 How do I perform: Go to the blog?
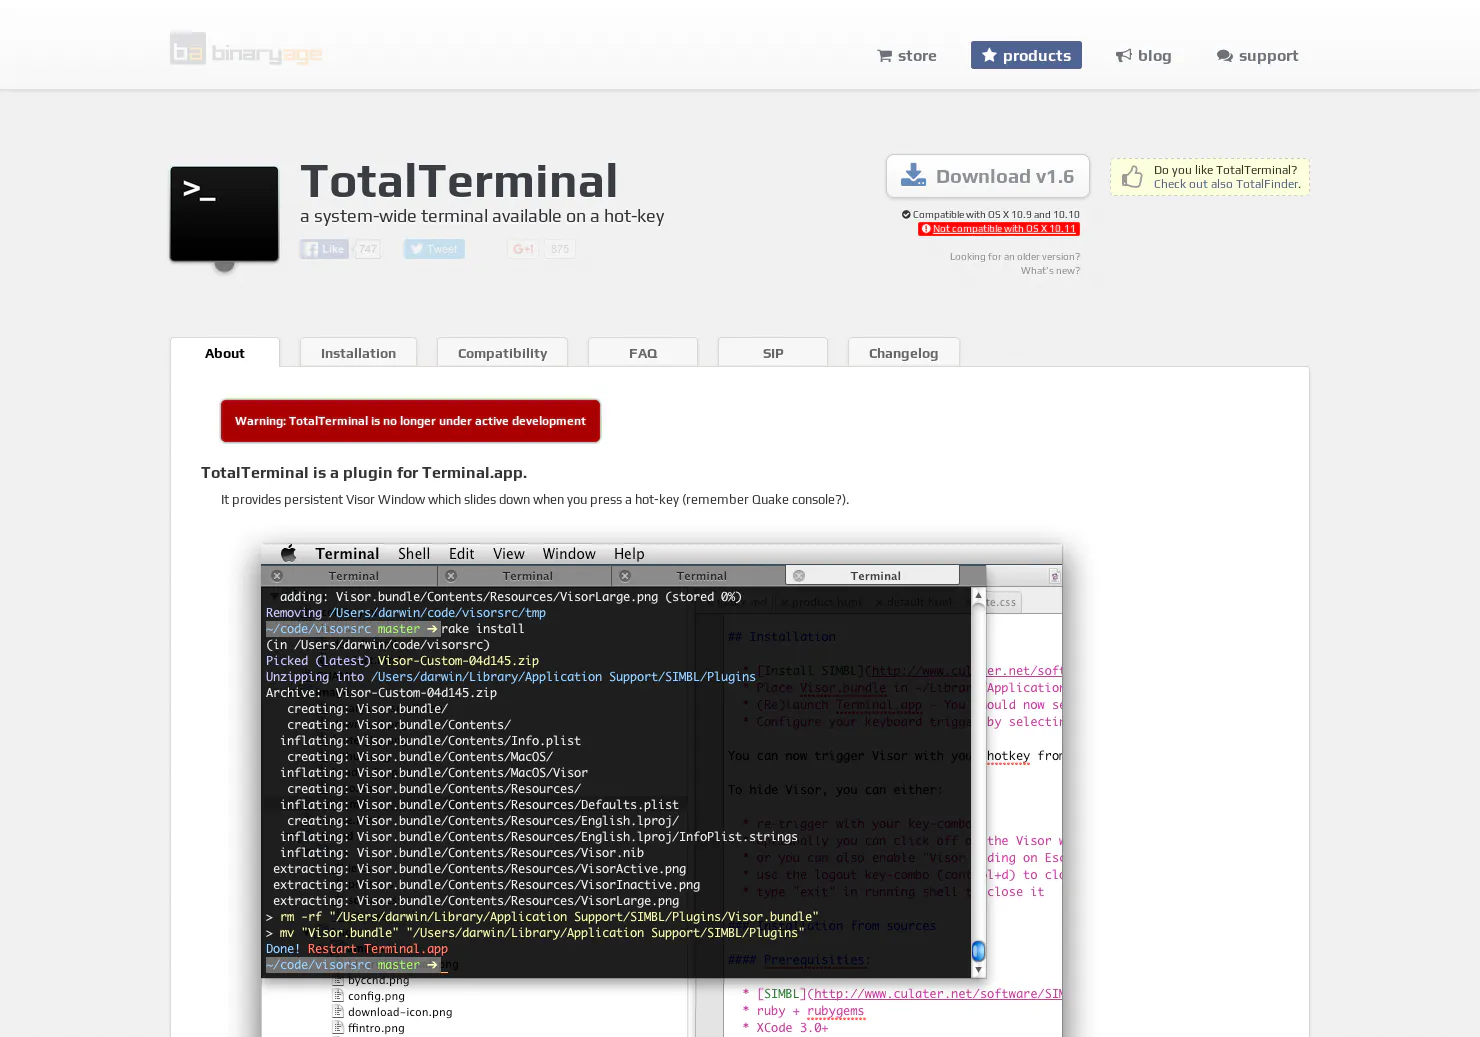pyautogui.click(x=1144, y=56)
